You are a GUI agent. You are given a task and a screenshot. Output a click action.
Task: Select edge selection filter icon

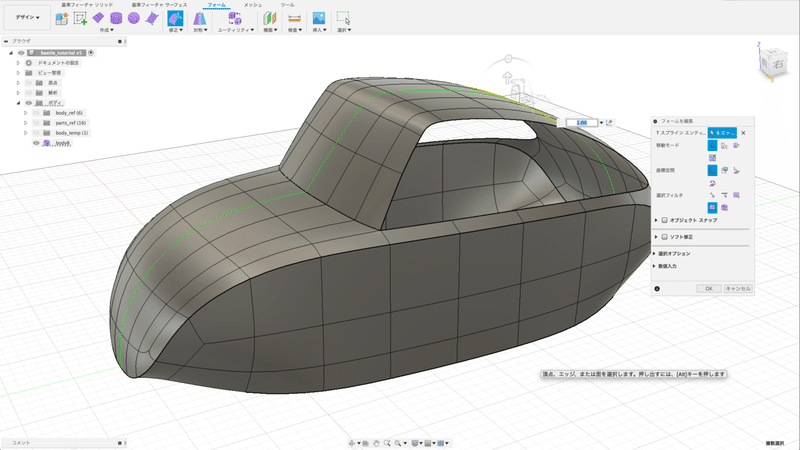(x=724, y=195)
